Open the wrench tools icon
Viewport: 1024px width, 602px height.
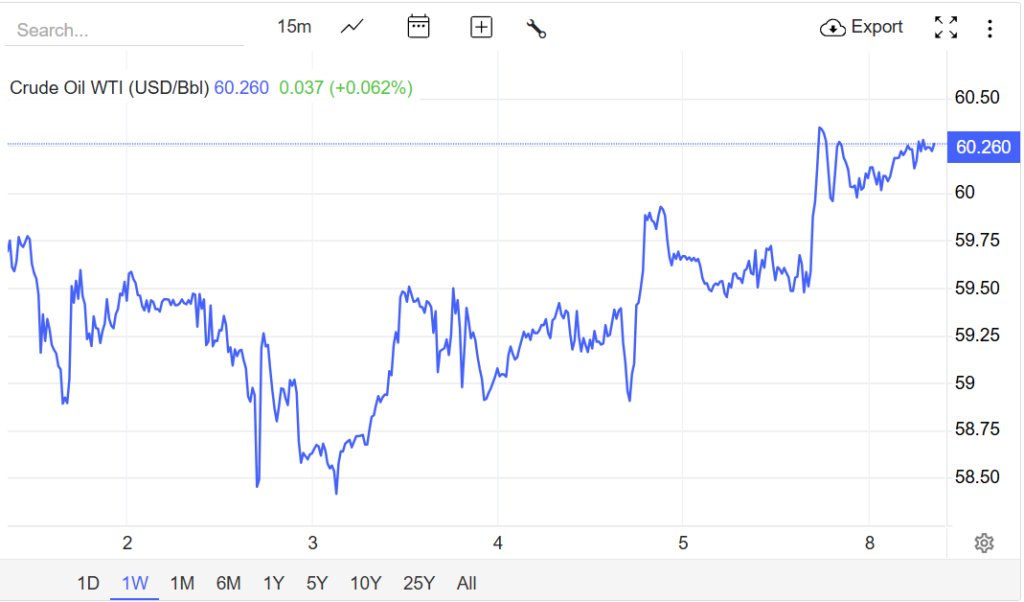pos(536,28)
